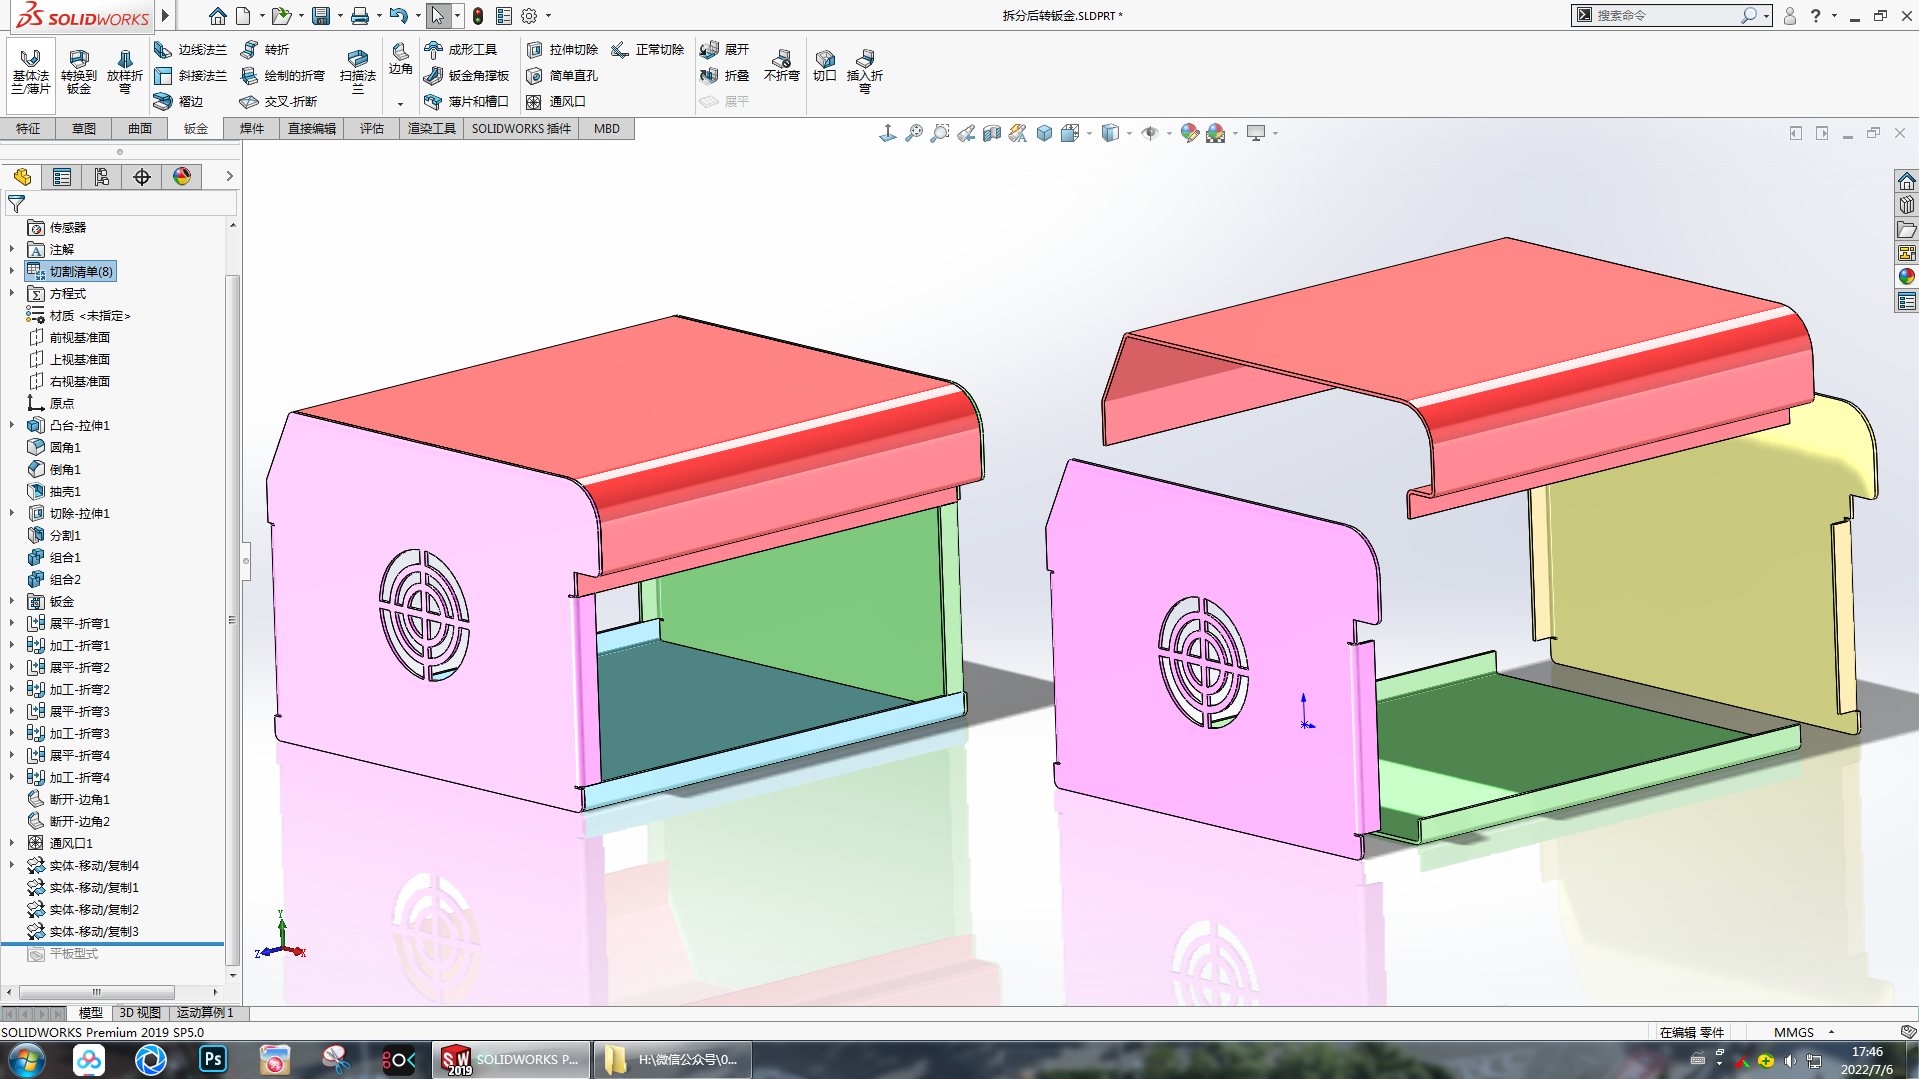Image resolution: width=1919 pixels, height=1079 pixels.
Task: Open the Appearances task pane icon
Action: click(1907, 277)
